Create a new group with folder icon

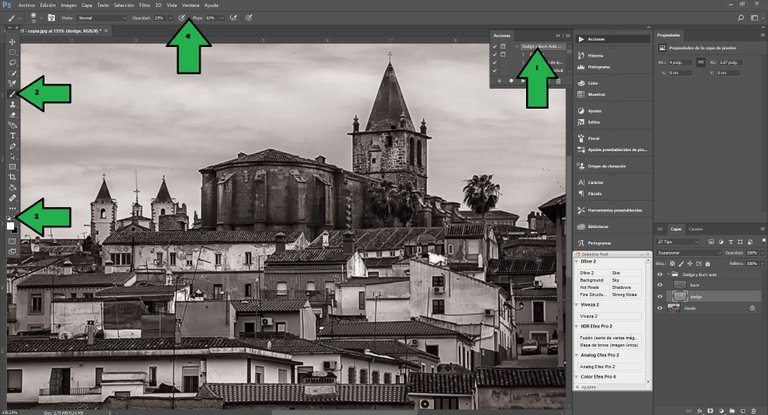click(732, 411)
